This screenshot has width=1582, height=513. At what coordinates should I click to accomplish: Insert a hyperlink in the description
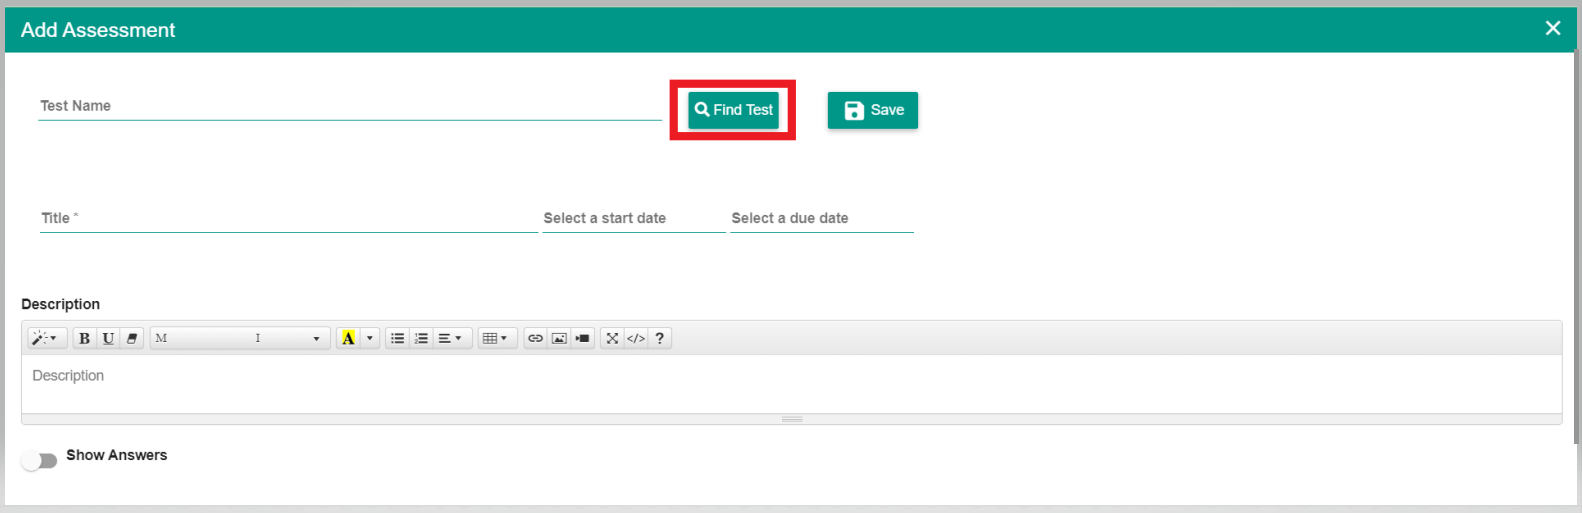coord(535,338)
